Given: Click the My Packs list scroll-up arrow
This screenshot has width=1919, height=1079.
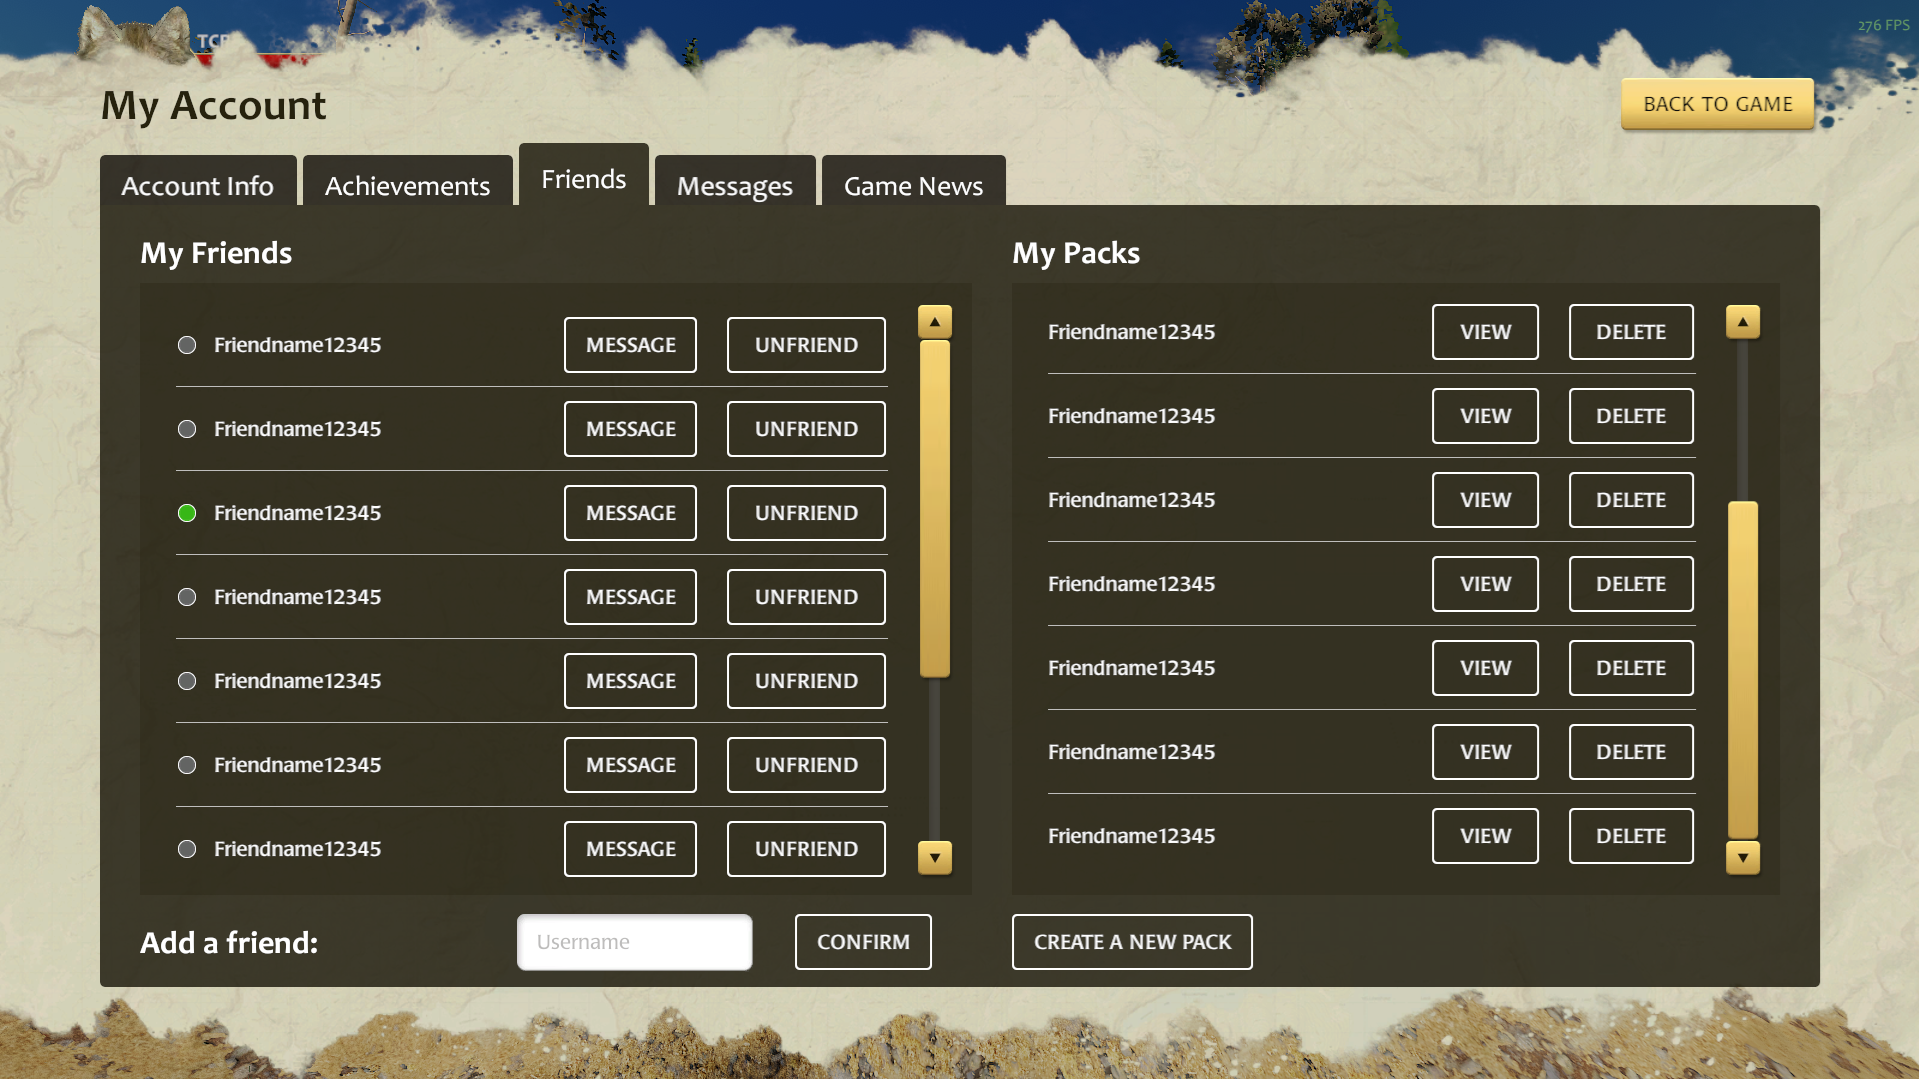Looking at the screenshot, I should click(x=1742, y=322).
